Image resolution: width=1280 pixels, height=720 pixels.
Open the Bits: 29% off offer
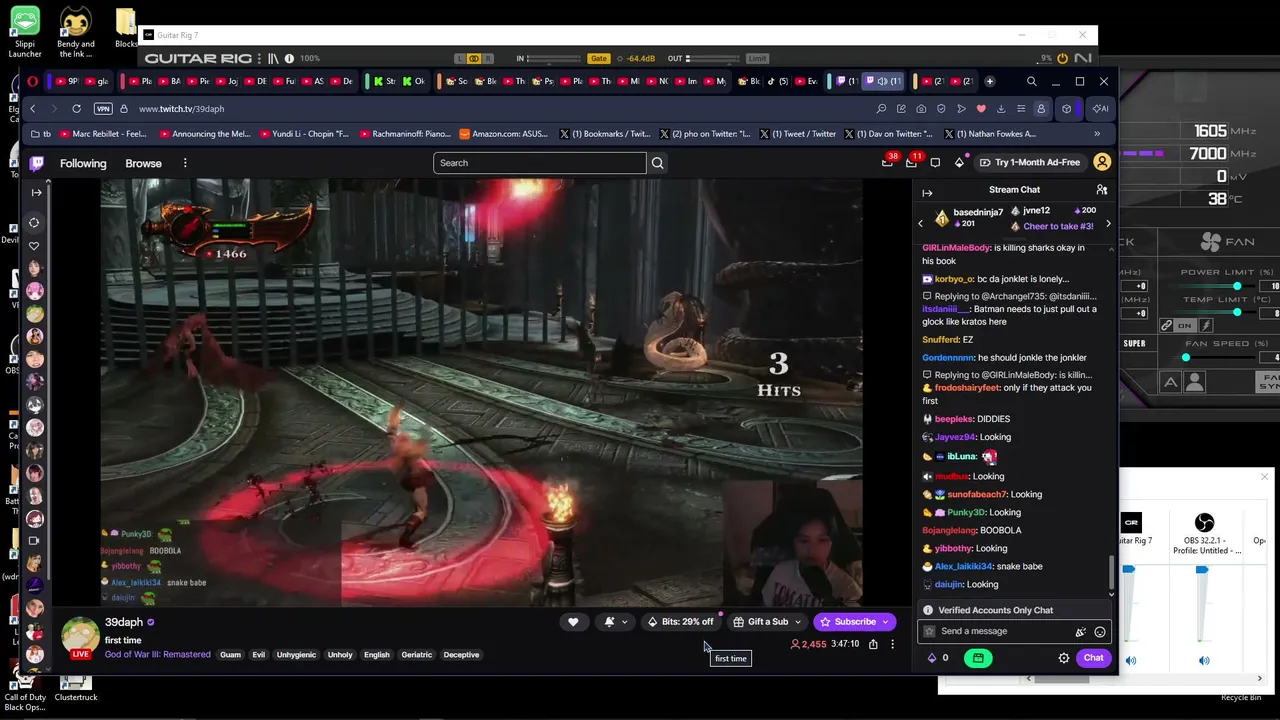(681, 622)
